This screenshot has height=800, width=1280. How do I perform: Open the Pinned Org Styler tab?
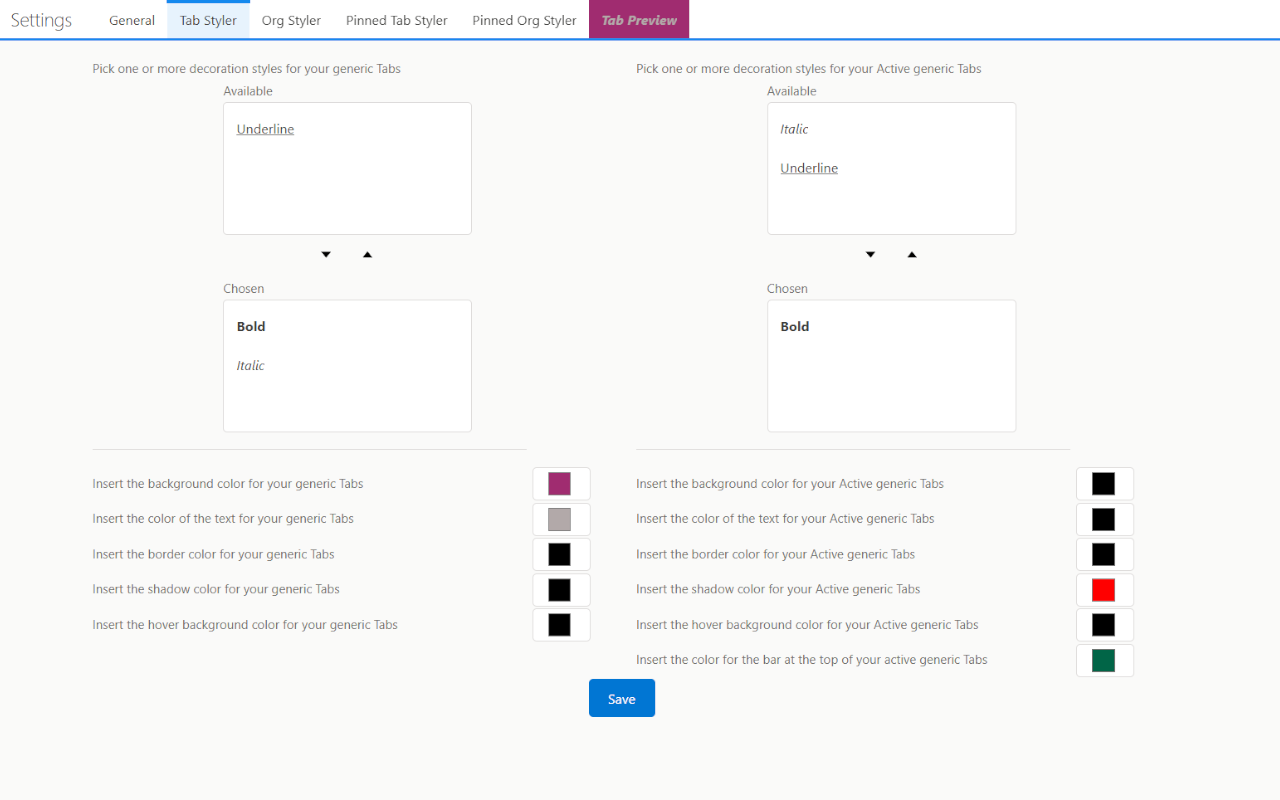coord(524,20)
